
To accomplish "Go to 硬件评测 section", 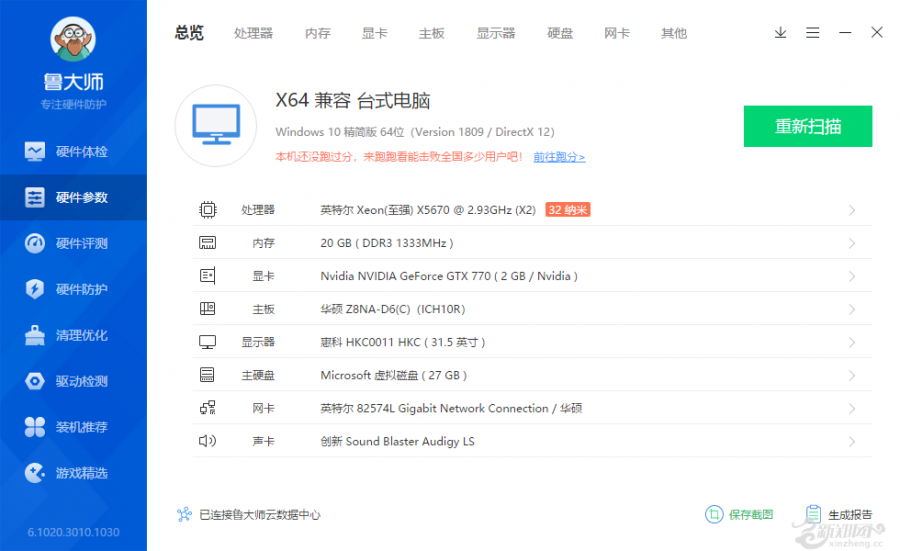I will click(x=73, y=243).
